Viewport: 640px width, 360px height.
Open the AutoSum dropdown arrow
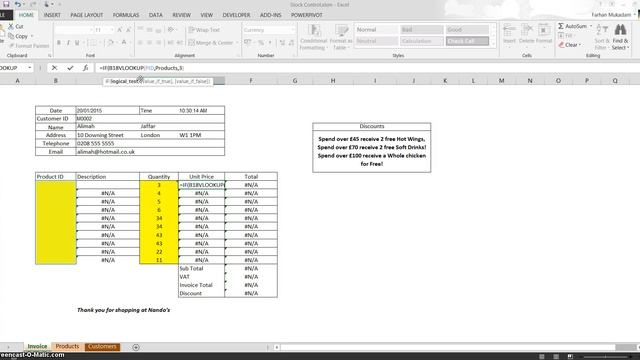click(591, 26)
